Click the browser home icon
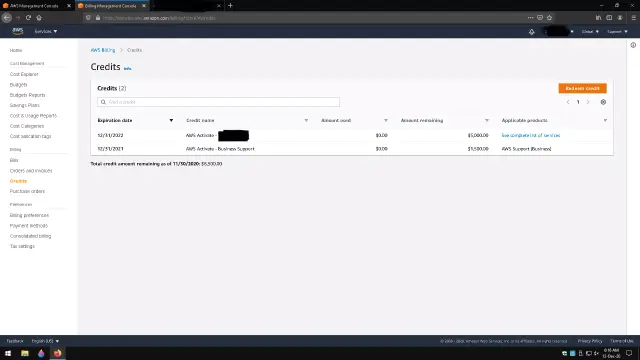 pyautogui.click(x=39, y=18)
